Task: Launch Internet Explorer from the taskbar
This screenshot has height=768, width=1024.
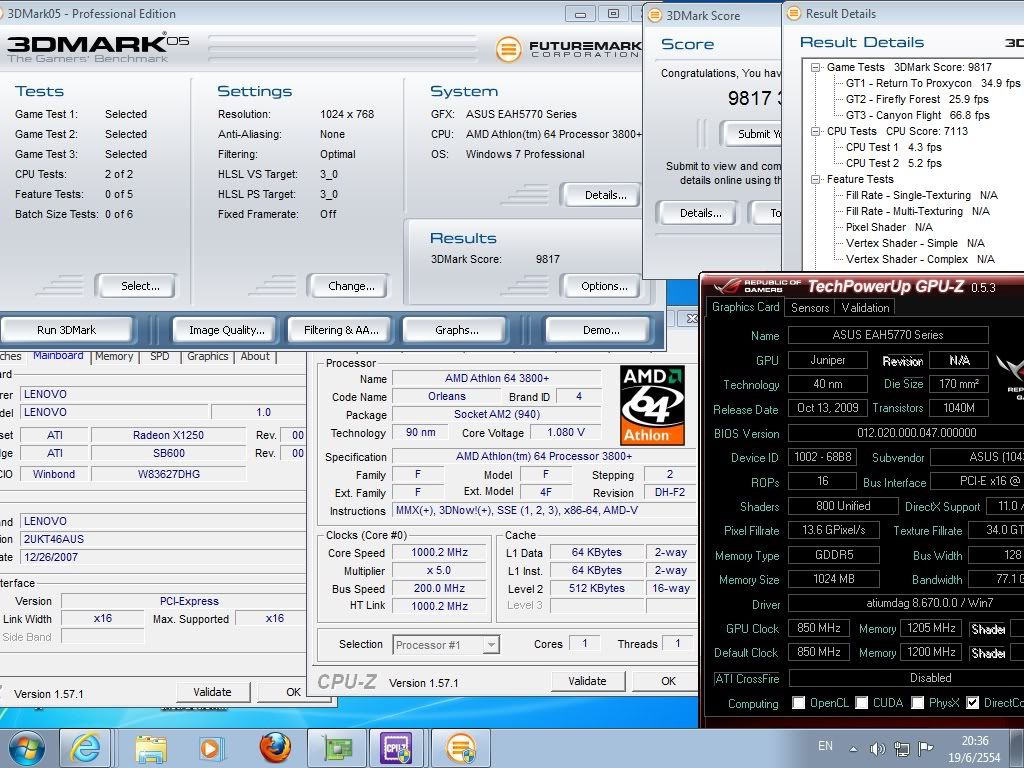Action: pyautogui.click(x=86, y=748)
